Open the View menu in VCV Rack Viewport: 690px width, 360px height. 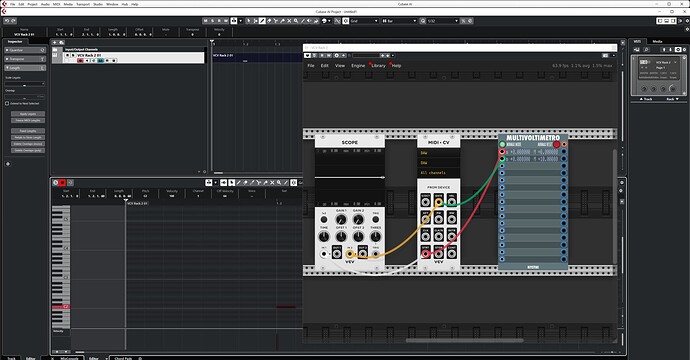click(340, 66)
